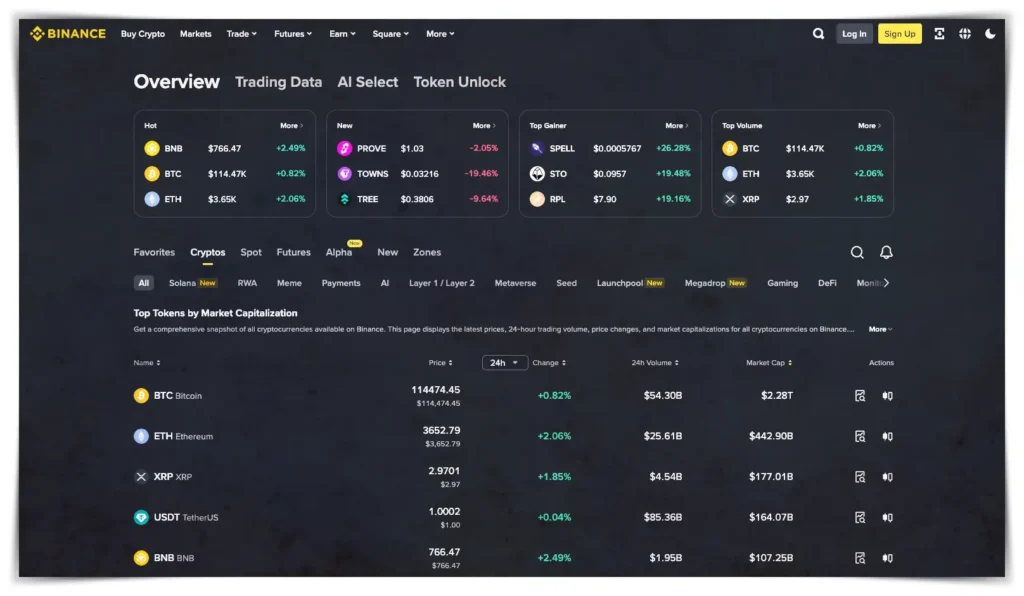Open the globe language selector icon
This screenshot has width=1024, height=596.
tap(965, 34)
